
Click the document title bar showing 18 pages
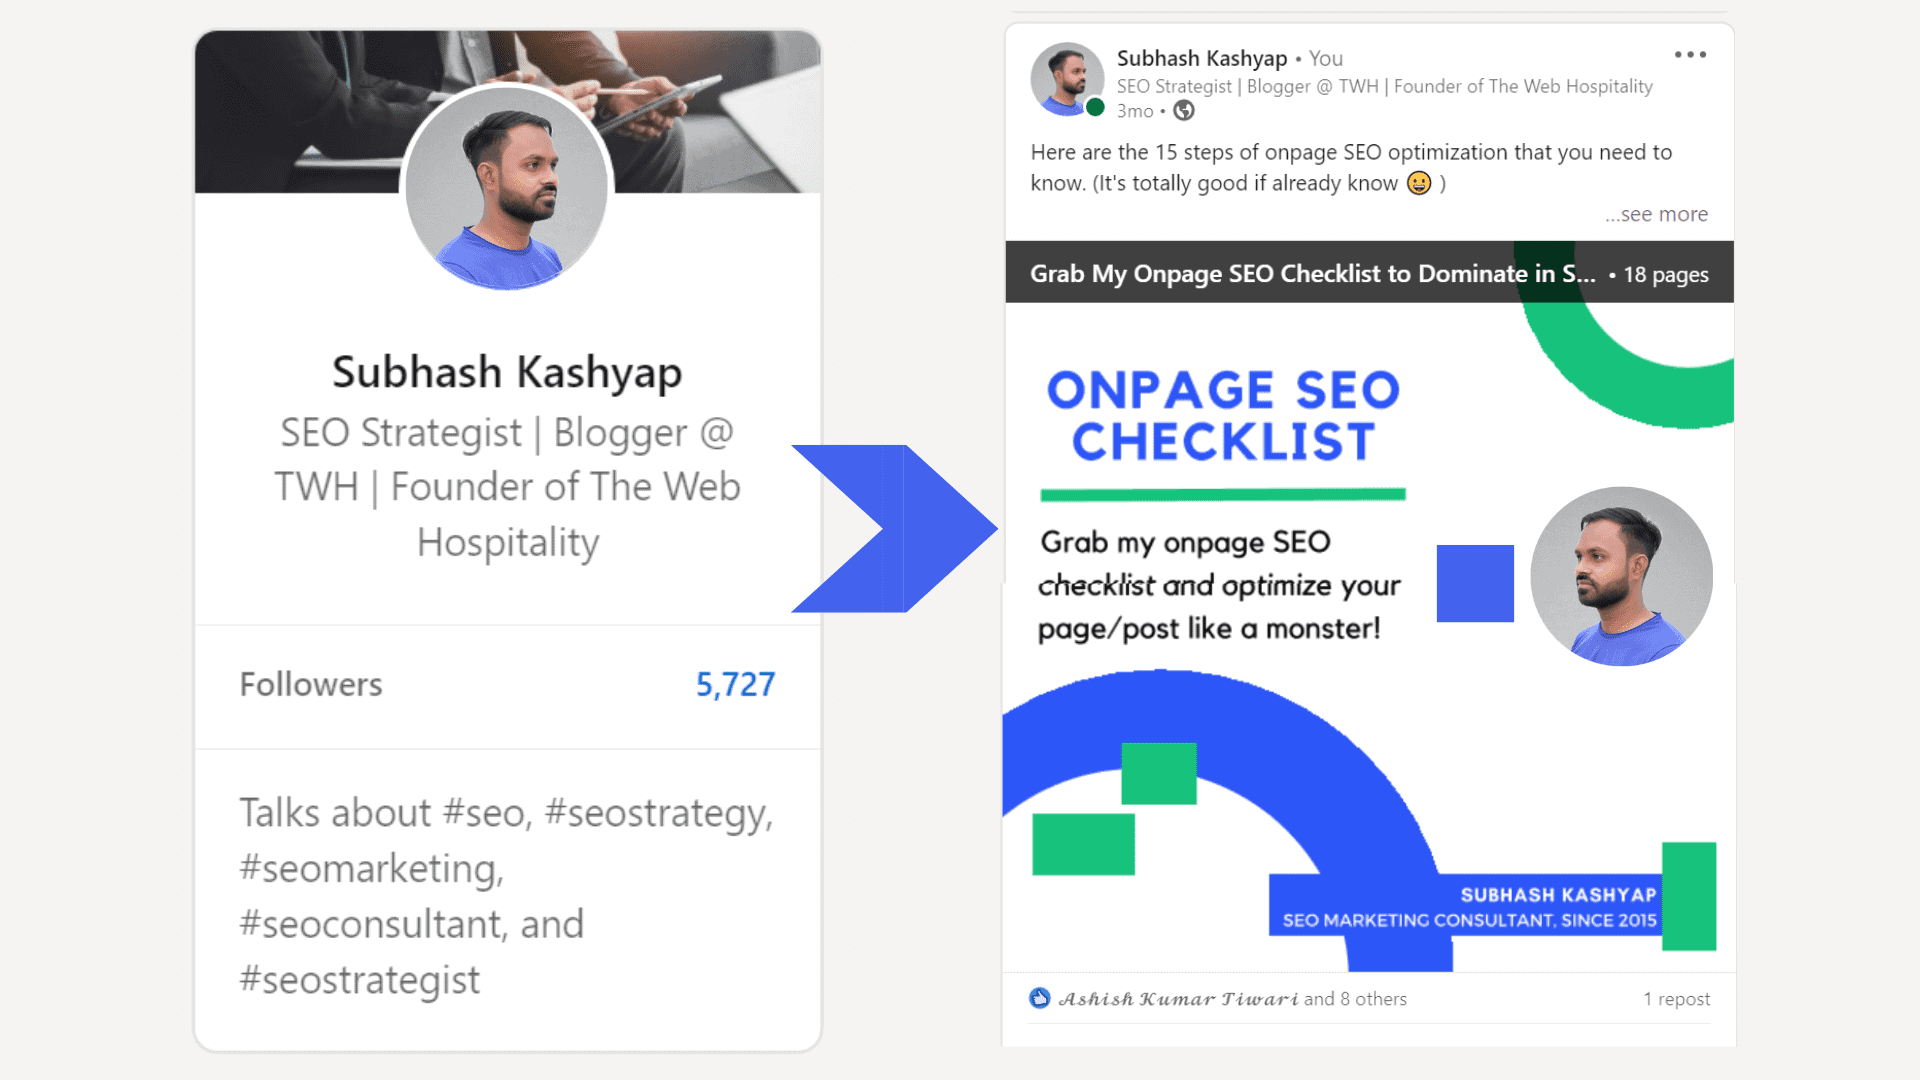click(x=1369, y=272)
